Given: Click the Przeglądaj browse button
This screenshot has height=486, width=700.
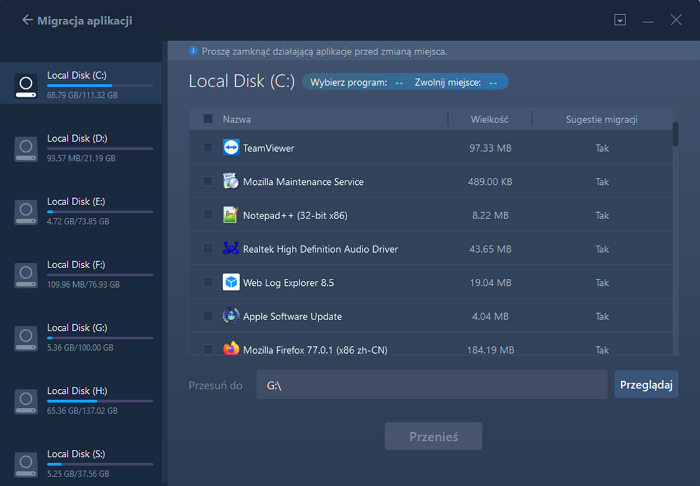Looking at the screenshot, I should tap(646, 384).
